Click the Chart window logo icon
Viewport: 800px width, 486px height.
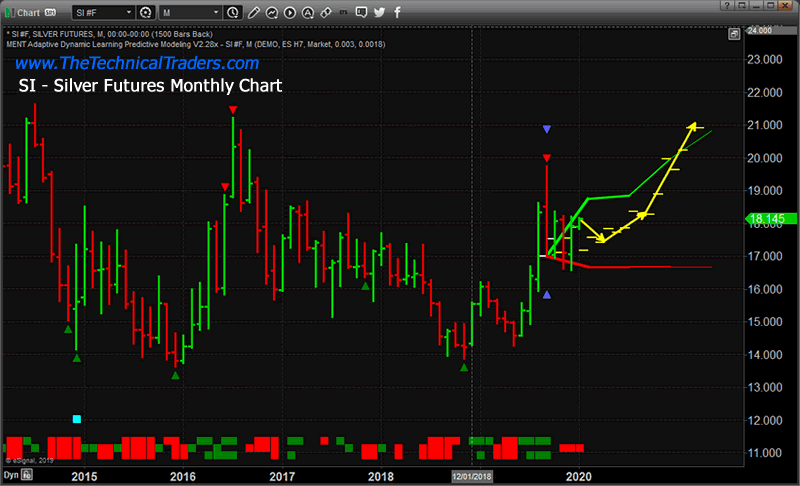pos(10,13)
